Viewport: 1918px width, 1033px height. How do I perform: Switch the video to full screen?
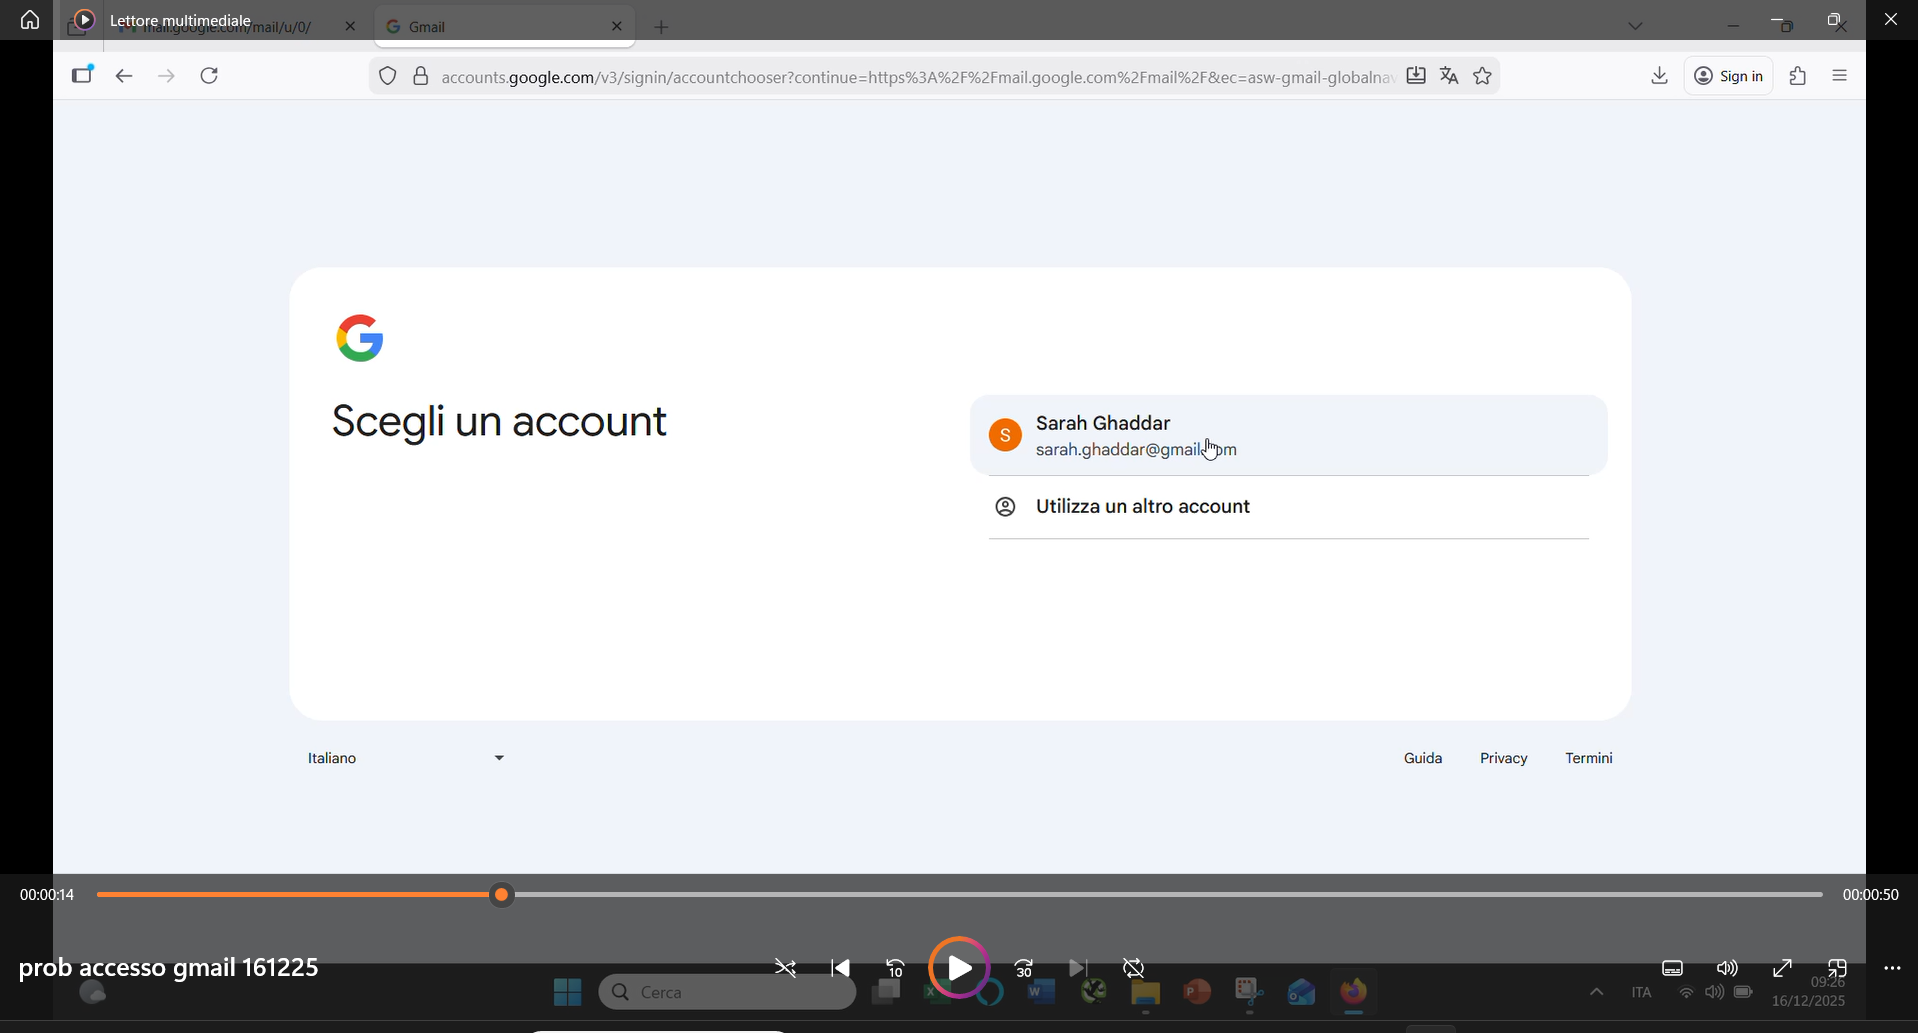(x=1782, y=968)
